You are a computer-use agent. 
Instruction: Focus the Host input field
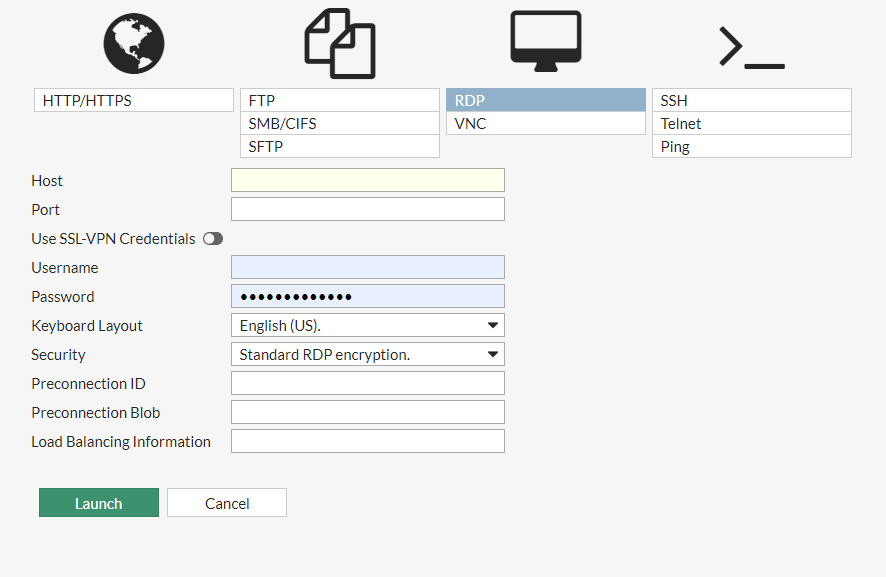pos(367,180)
